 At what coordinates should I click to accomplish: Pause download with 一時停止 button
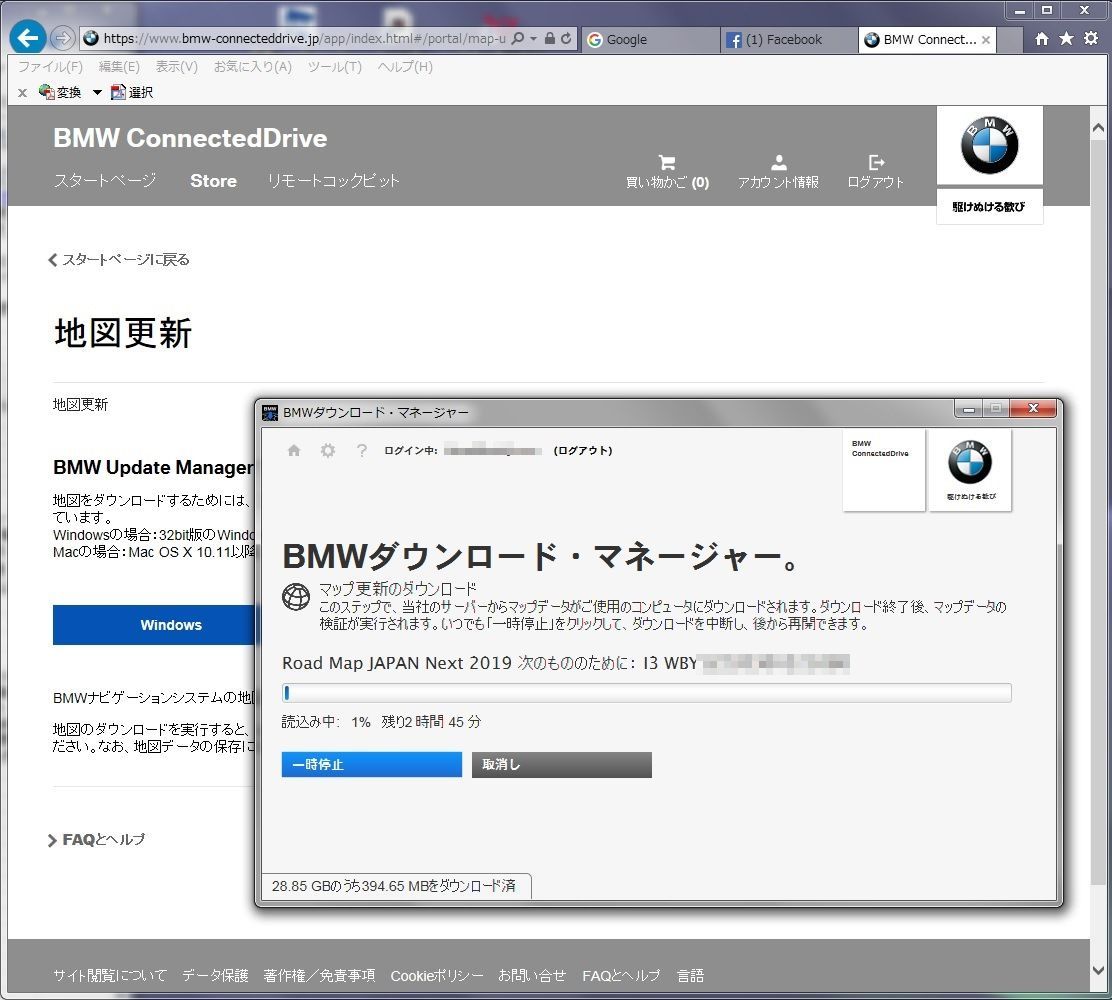372,765
